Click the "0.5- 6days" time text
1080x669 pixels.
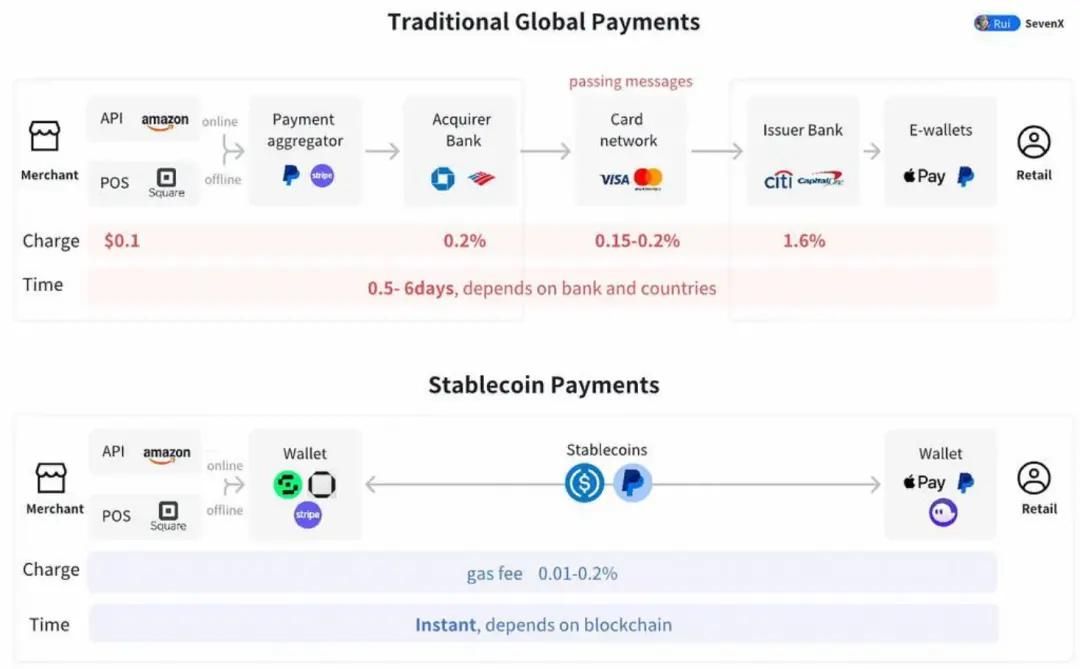click(x=411, y=288)
